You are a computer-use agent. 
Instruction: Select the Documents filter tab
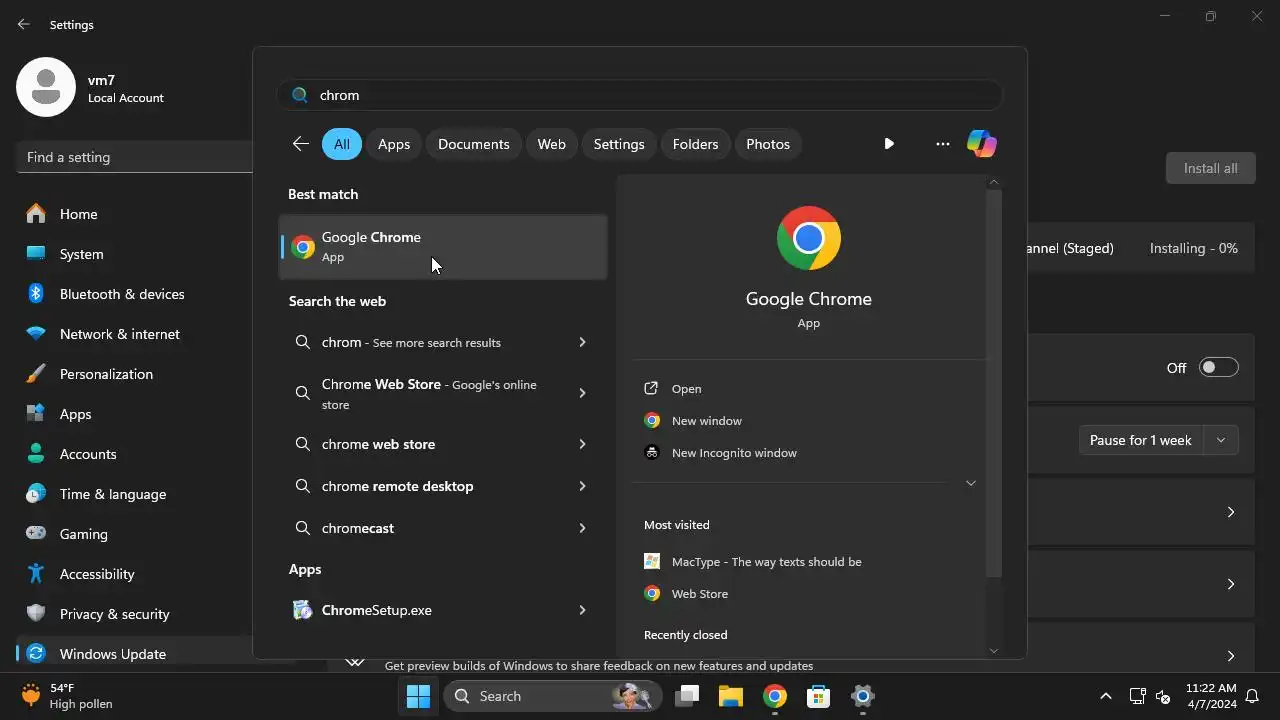474,144
